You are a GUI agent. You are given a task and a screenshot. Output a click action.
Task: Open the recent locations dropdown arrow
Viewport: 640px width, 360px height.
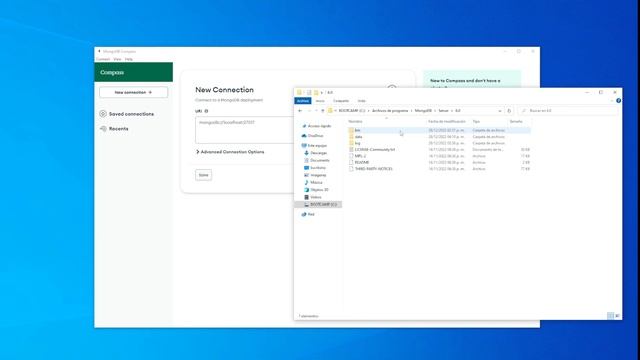coord(316,111)
